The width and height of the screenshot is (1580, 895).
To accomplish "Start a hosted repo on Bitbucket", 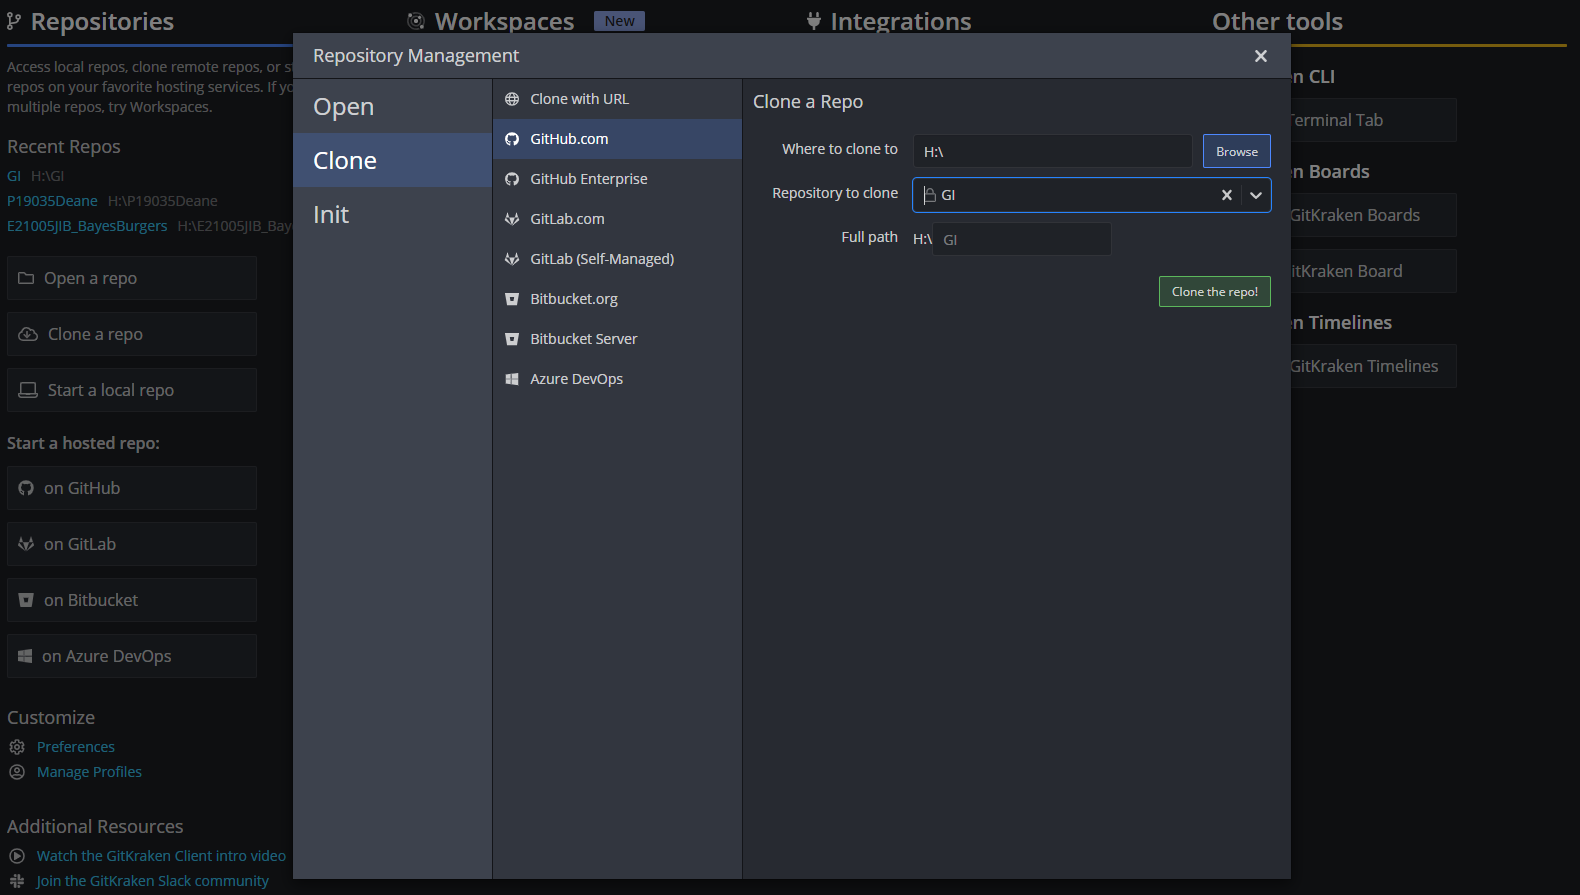I will [132, 600].
